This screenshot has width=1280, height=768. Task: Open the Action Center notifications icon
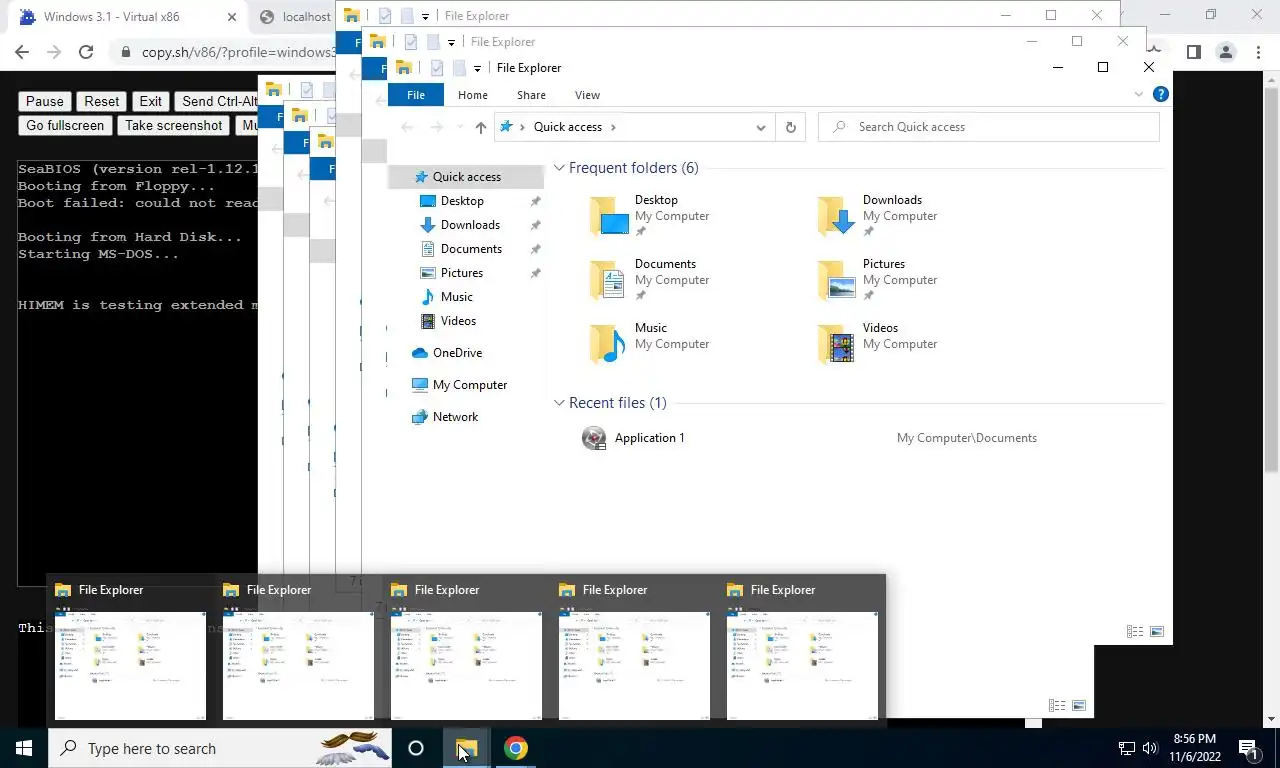point(1247,748)
